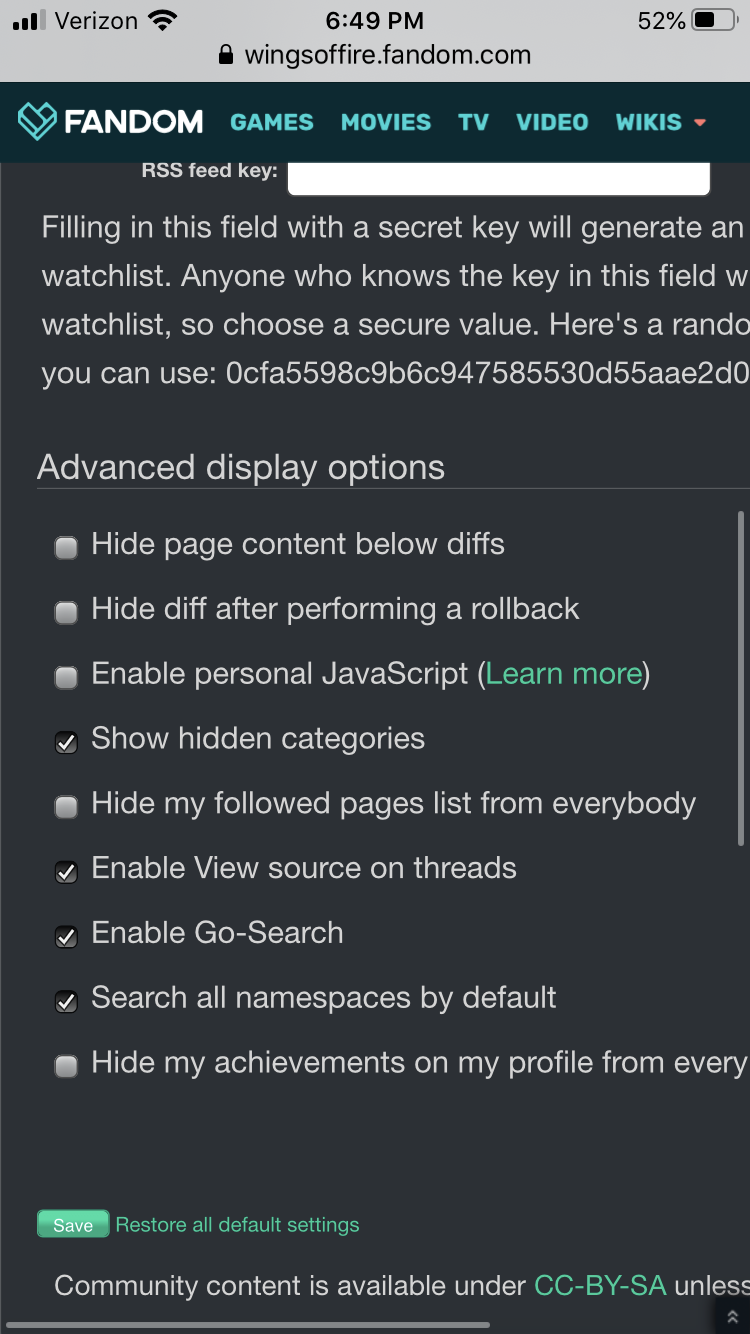
Task: Tap the lock icon beside the URL
Action: click(x=226, y=55)
